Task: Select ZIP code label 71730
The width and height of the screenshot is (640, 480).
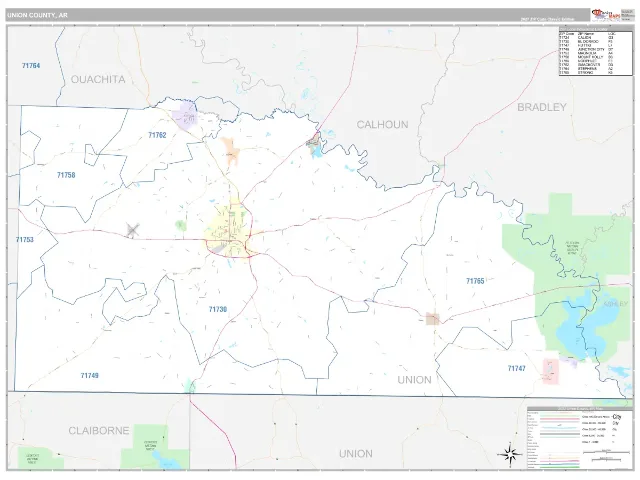Action: point(218,309)
